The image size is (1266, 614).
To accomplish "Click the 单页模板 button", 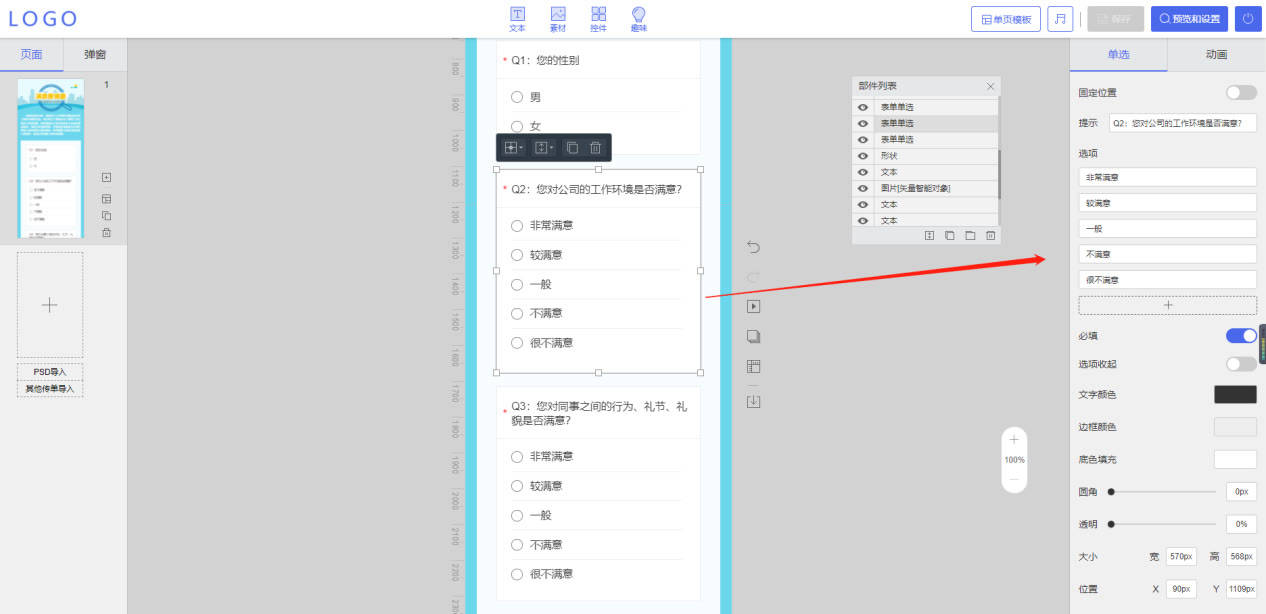I will pos(1006,19).
